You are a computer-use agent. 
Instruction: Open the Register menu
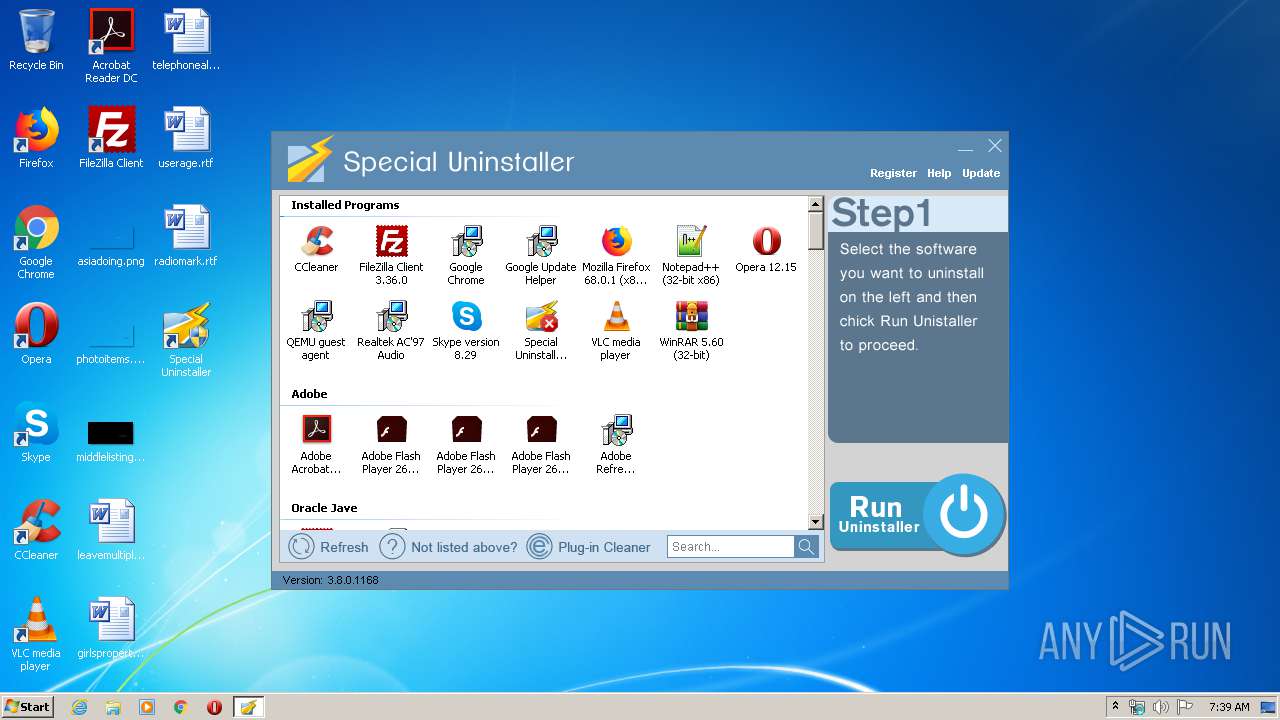893,173
